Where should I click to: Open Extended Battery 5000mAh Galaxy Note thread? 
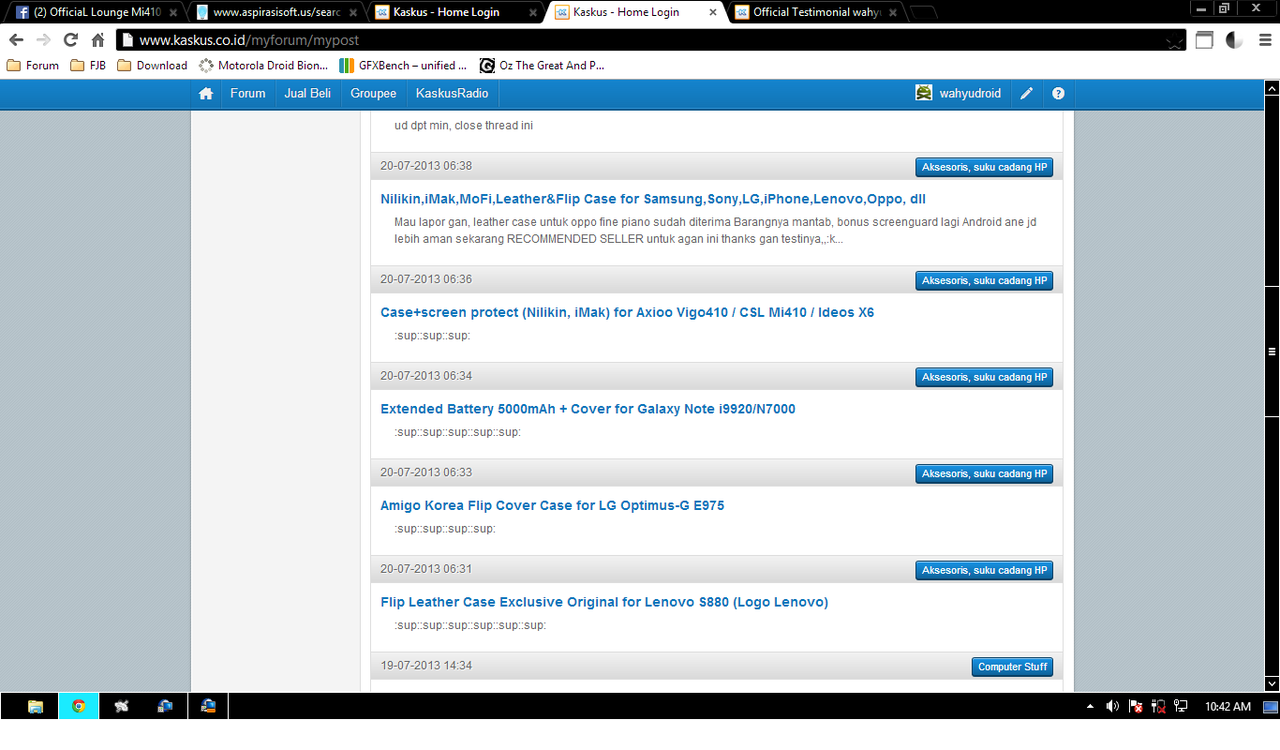(x=588, y=409)
